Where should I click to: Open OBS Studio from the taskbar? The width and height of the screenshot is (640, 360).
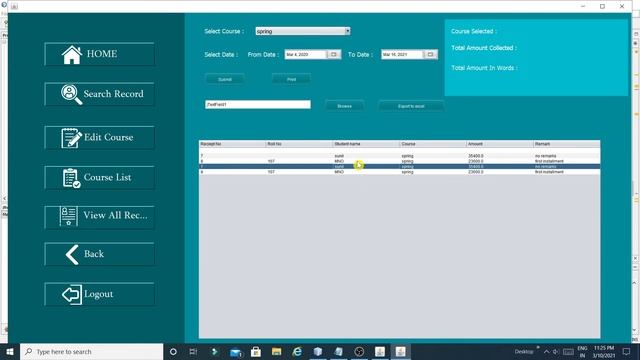359,351
